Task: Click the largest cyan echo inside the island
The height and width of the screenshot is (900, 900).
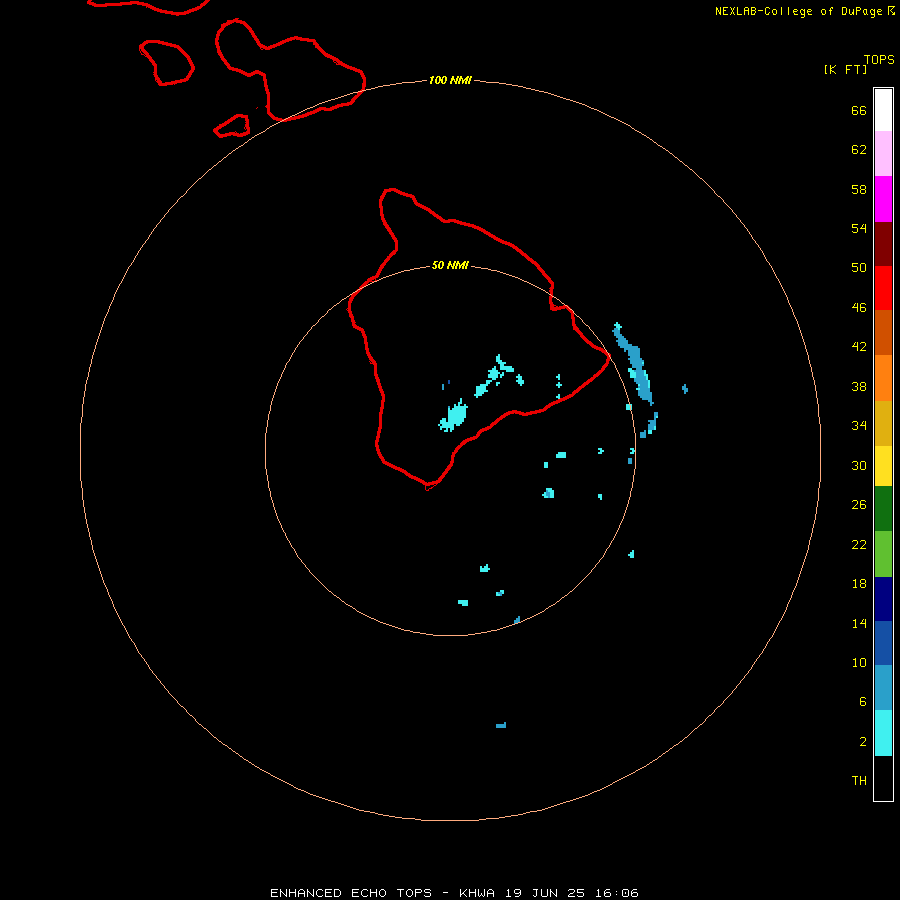Action: [454, 415]
